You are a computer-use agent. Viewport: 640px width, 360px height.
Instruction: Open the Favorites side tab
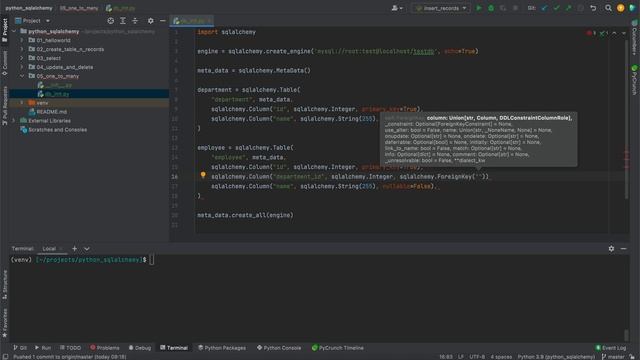[x=4, y=322]
